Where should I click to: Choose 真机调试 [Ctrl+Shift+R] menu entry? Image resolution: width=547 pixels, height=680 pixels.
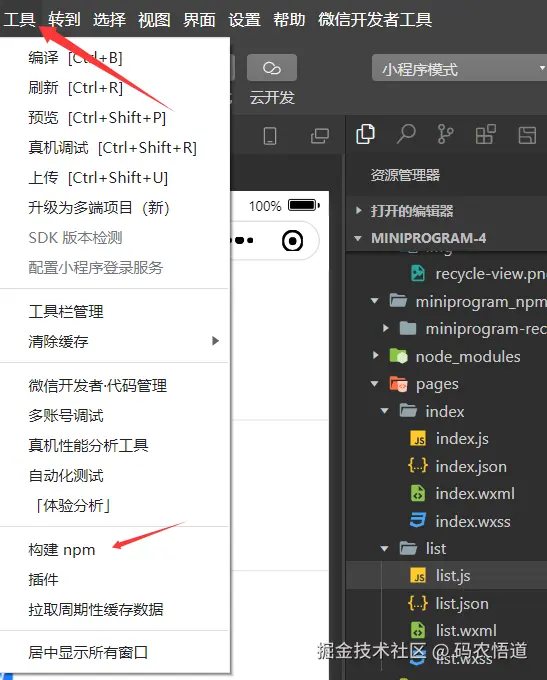(x=112, y=147)
